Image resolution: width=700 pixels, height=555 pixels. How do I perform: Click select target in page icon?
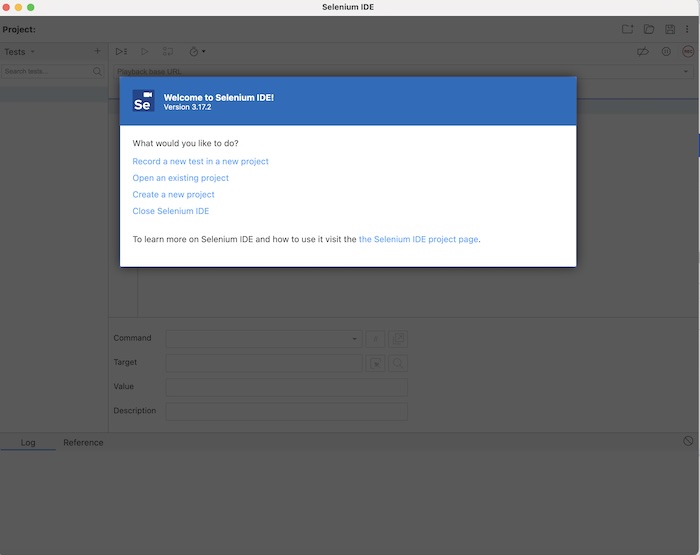375,363
